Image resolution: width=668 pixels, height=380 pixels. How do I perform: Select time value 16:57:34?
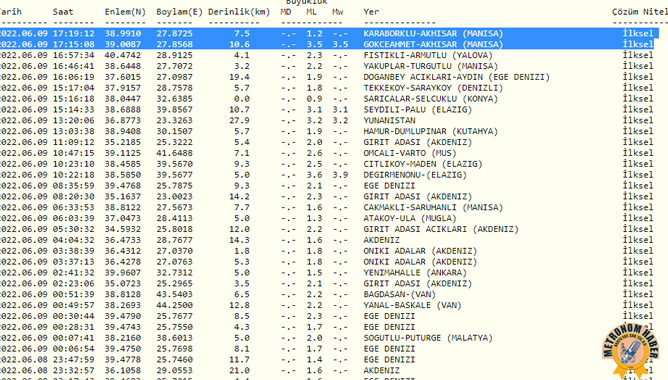(73, 55)
